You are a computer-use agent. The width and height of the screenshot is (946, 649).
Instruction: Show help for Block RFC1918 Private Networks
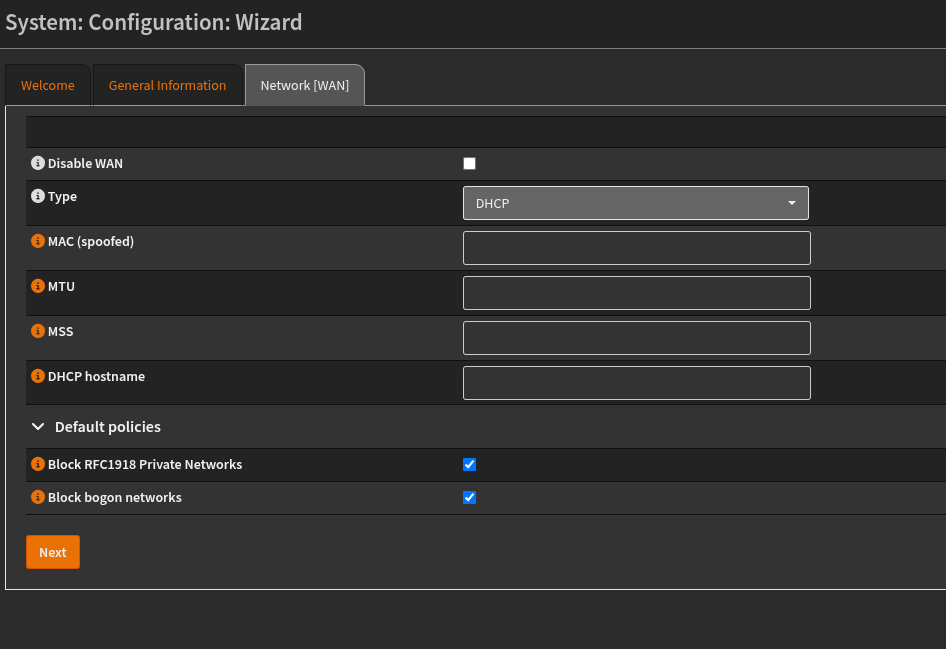point(38,464)
